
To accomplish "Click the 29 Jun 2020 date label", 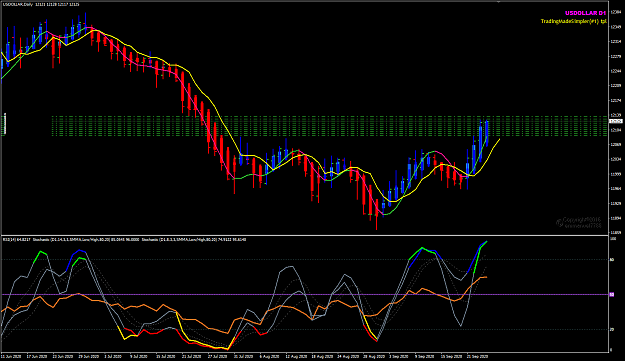I will click(88, 356).
